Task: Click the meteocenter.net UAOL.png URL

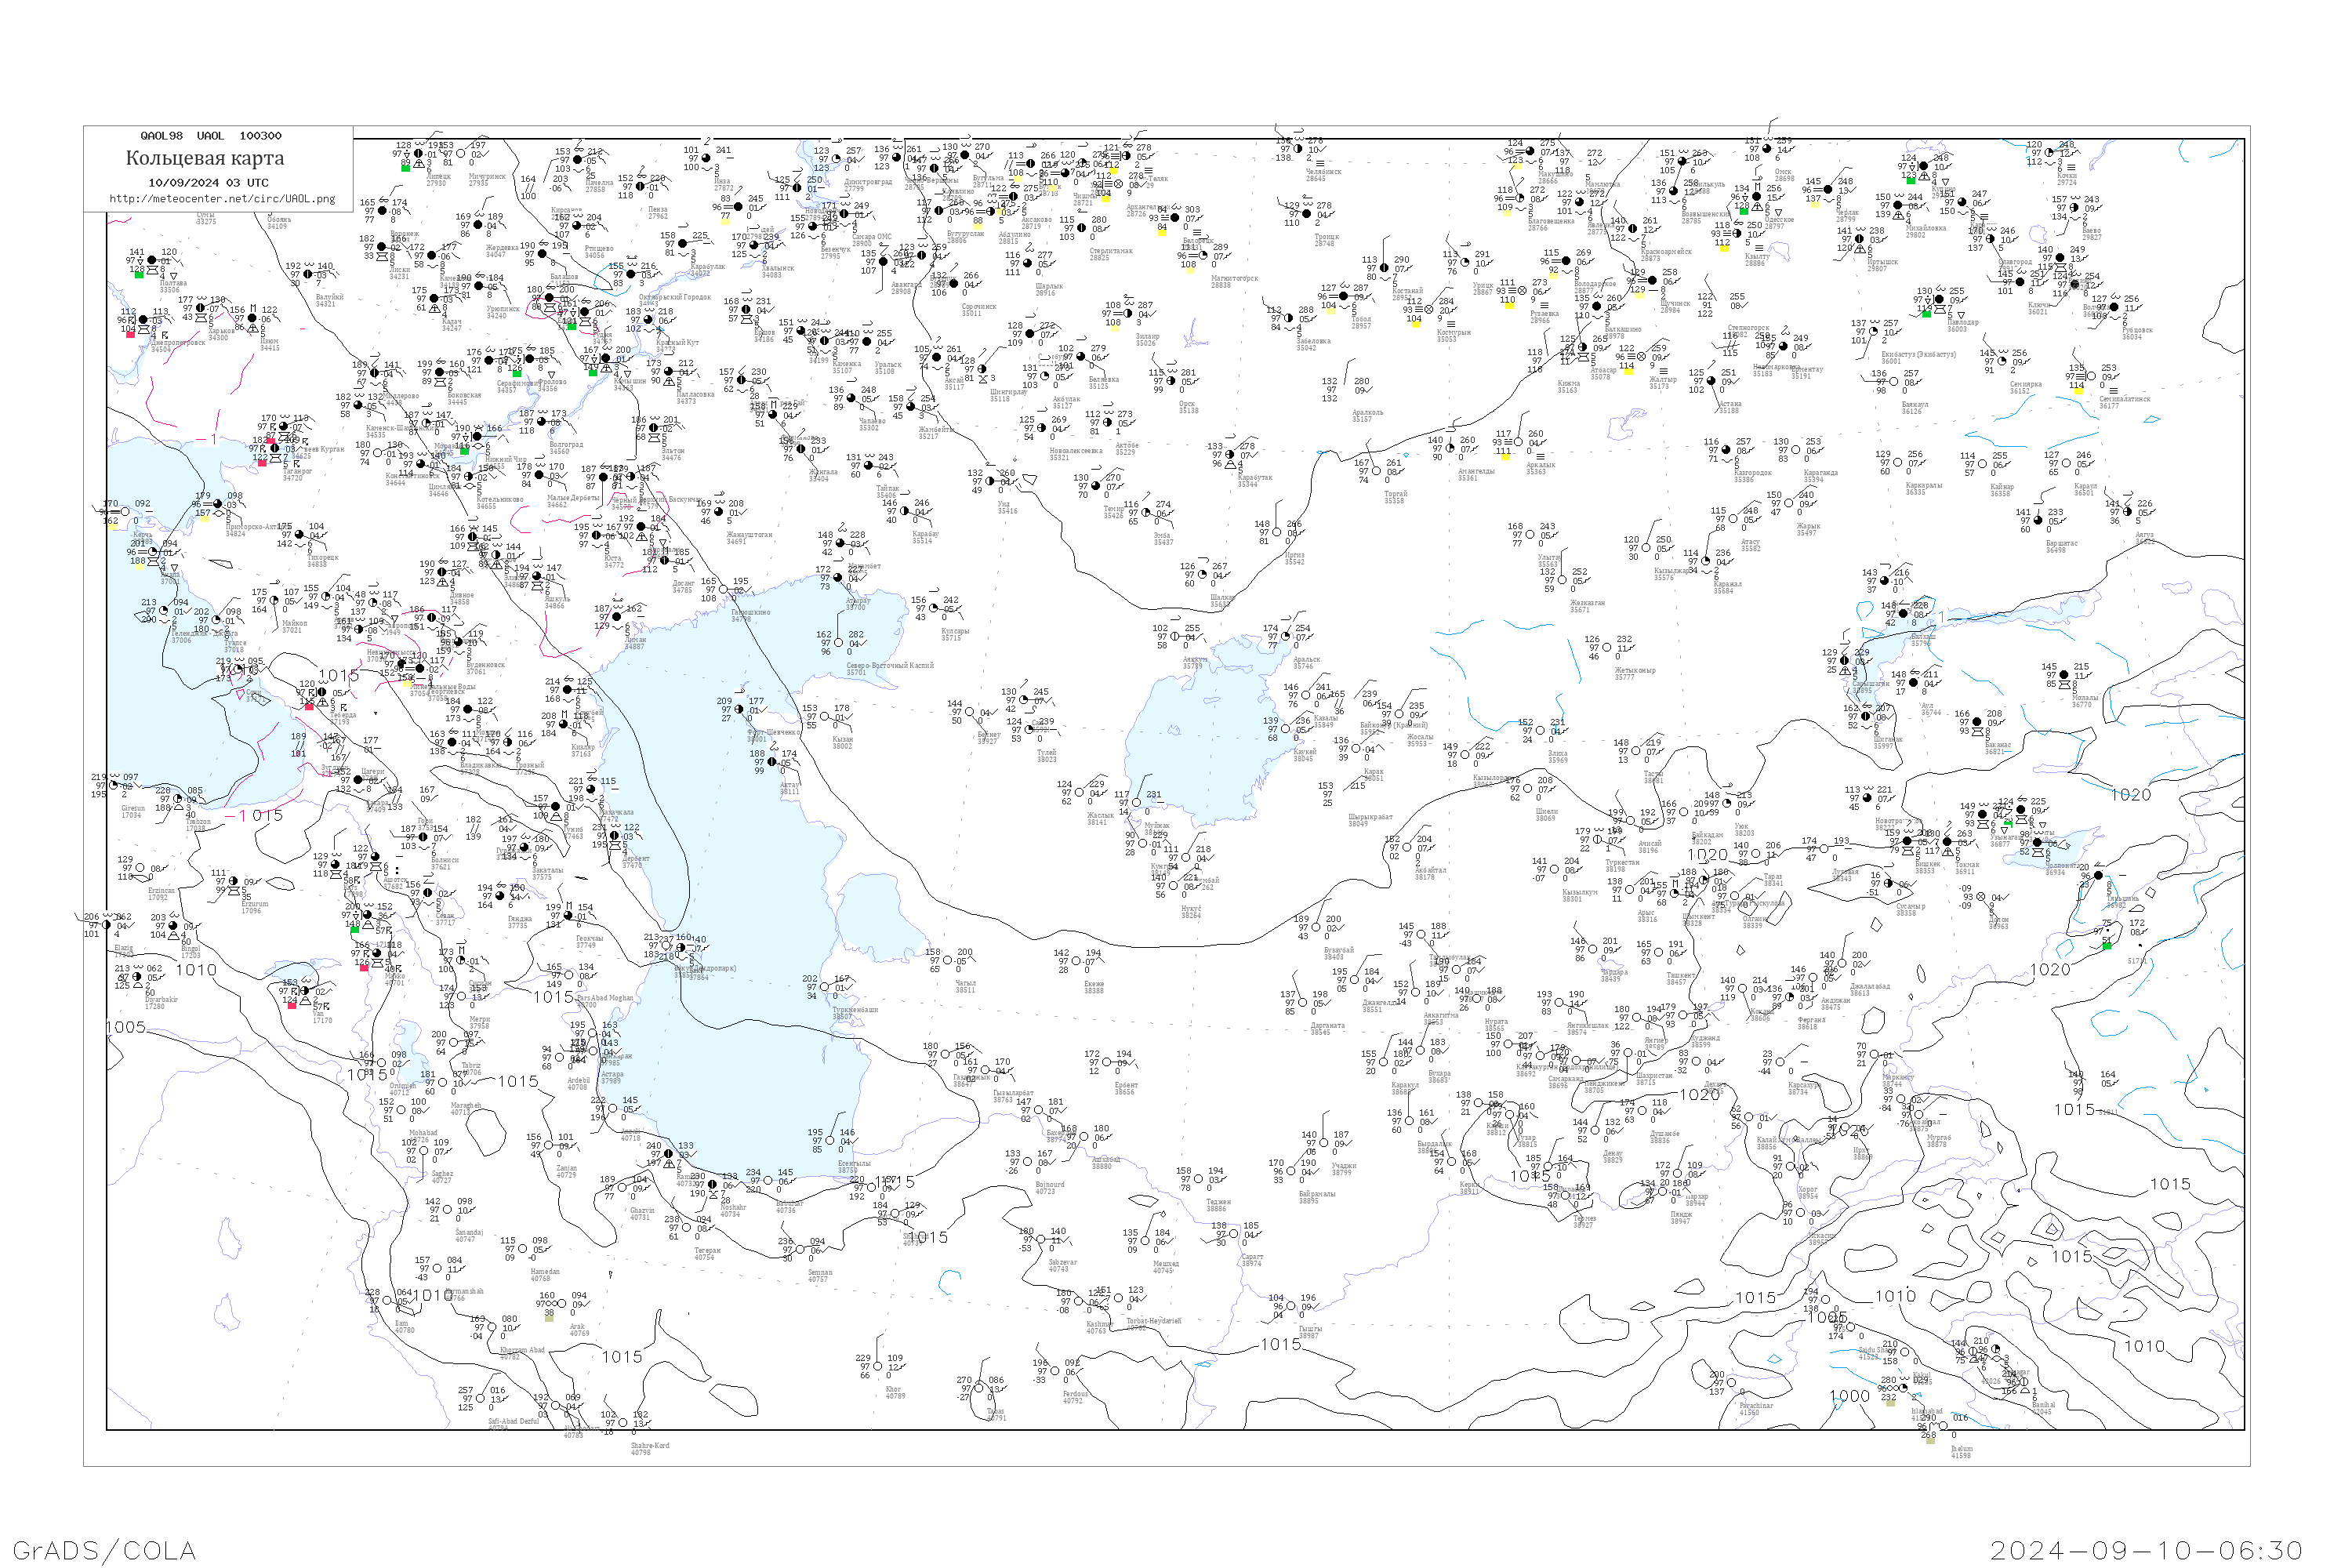Action: pos(222,199)
